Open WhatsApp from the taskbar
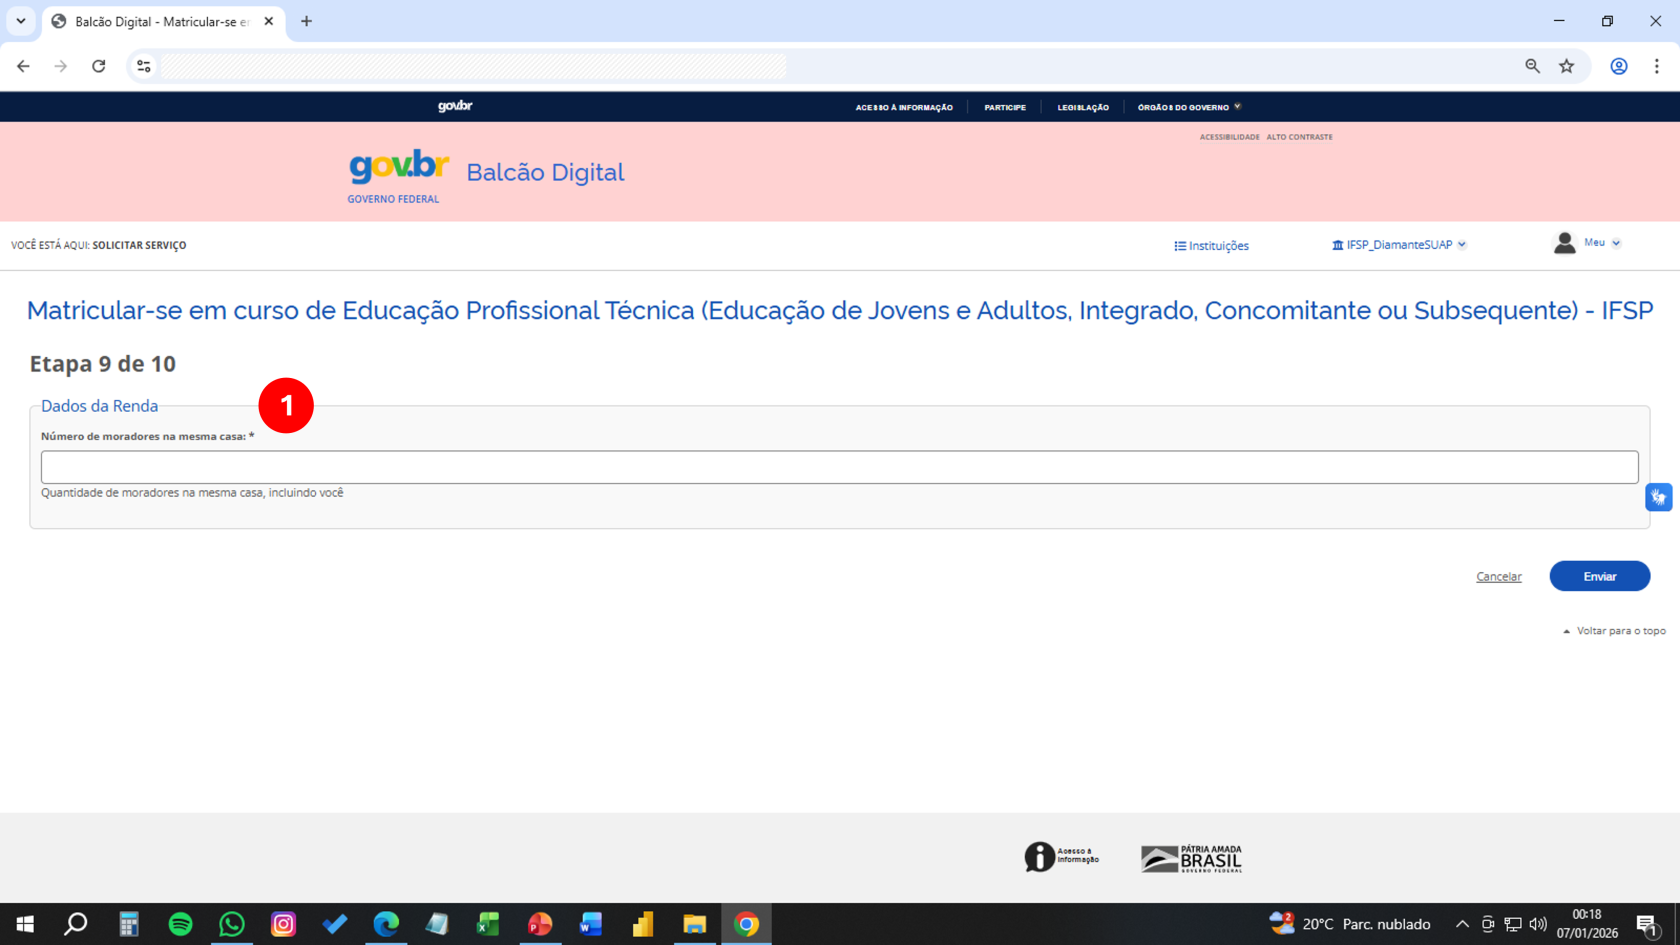1680x945 pixels. [x=232, y=924]
